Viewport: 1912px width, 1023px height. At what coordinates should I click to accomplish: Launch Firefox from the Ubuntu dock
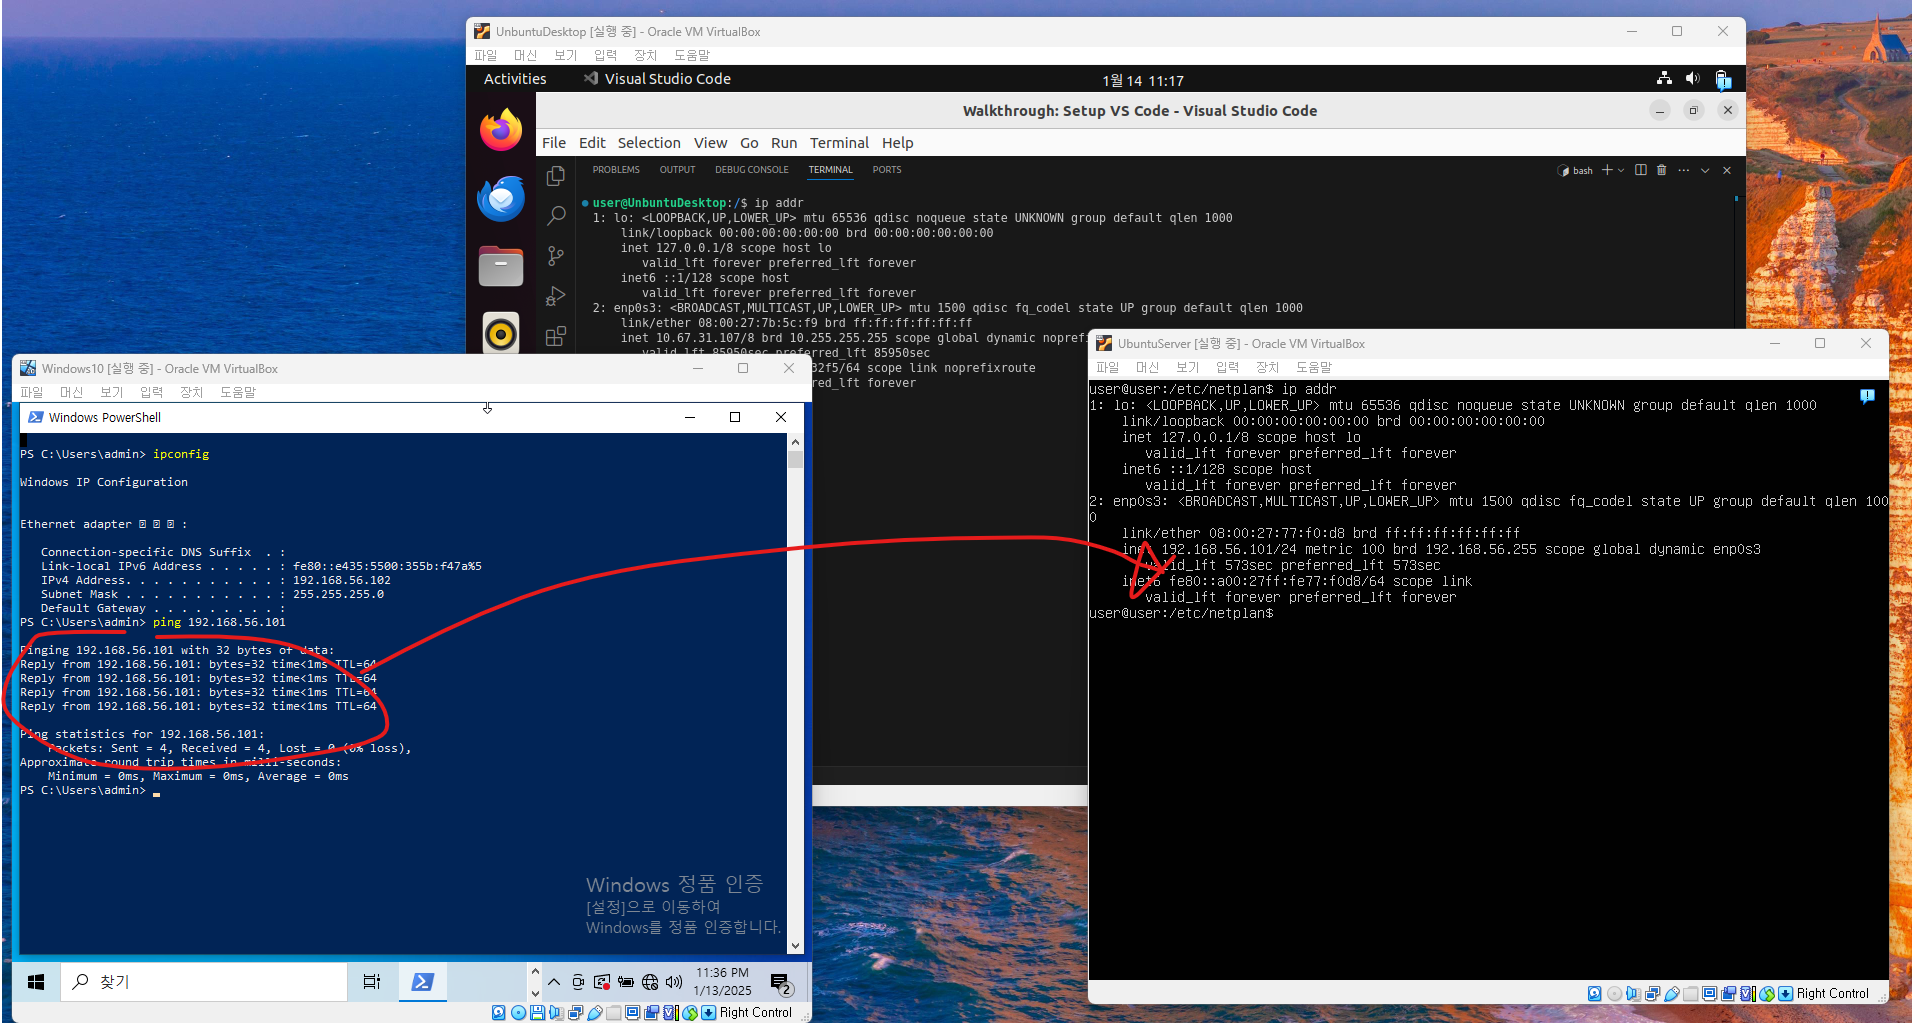point(501,131)
